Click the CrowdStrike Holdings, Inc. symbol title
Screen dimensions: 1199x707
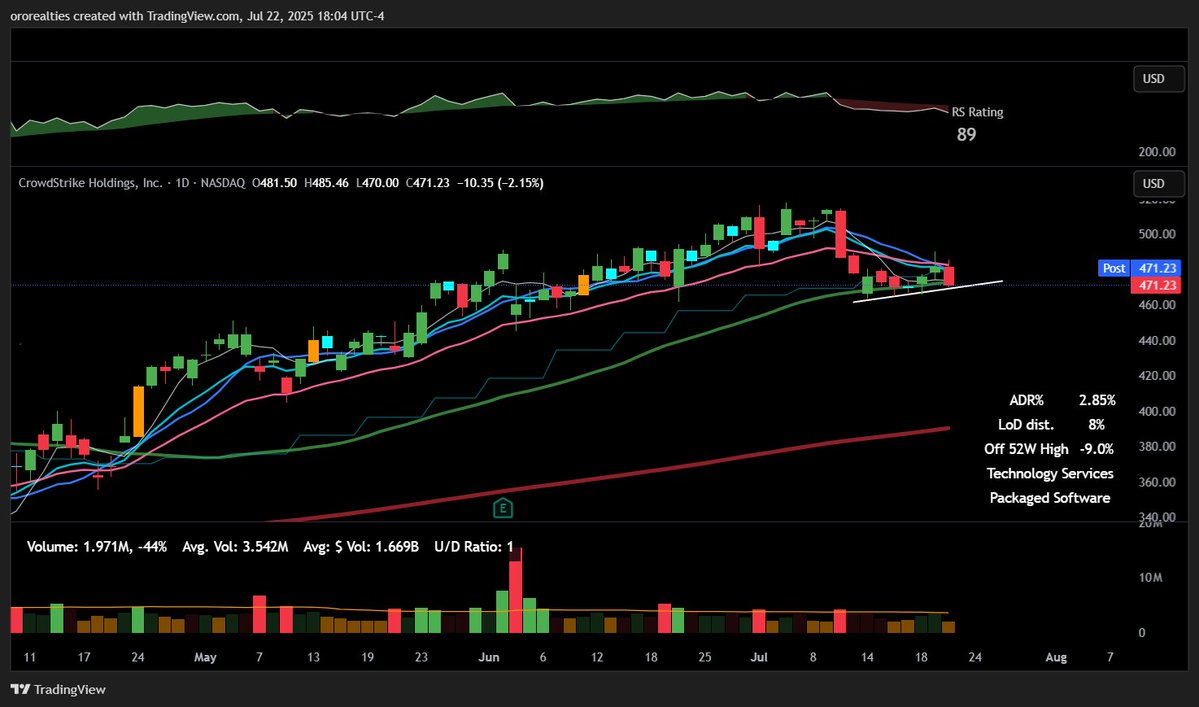[90, 183]
